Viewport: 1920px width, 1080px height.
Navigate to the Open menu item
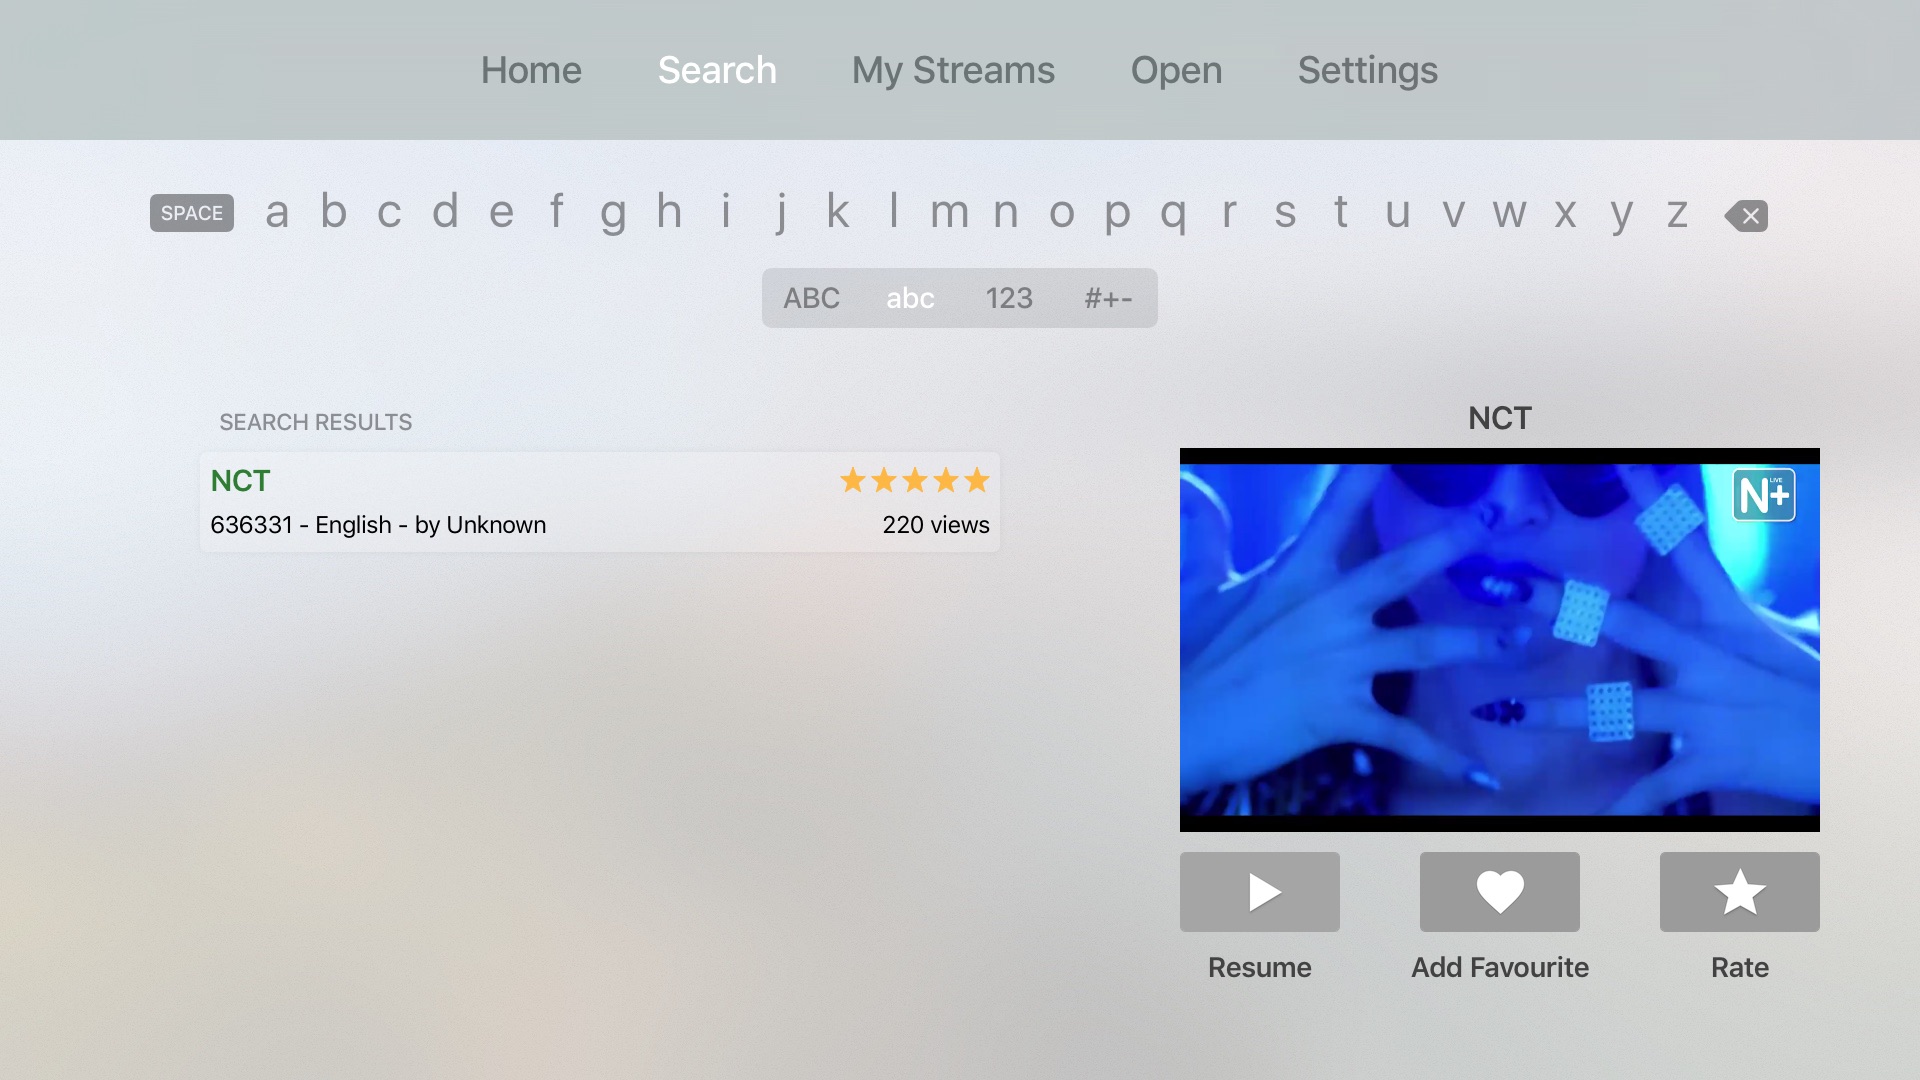pos(1176,69)
